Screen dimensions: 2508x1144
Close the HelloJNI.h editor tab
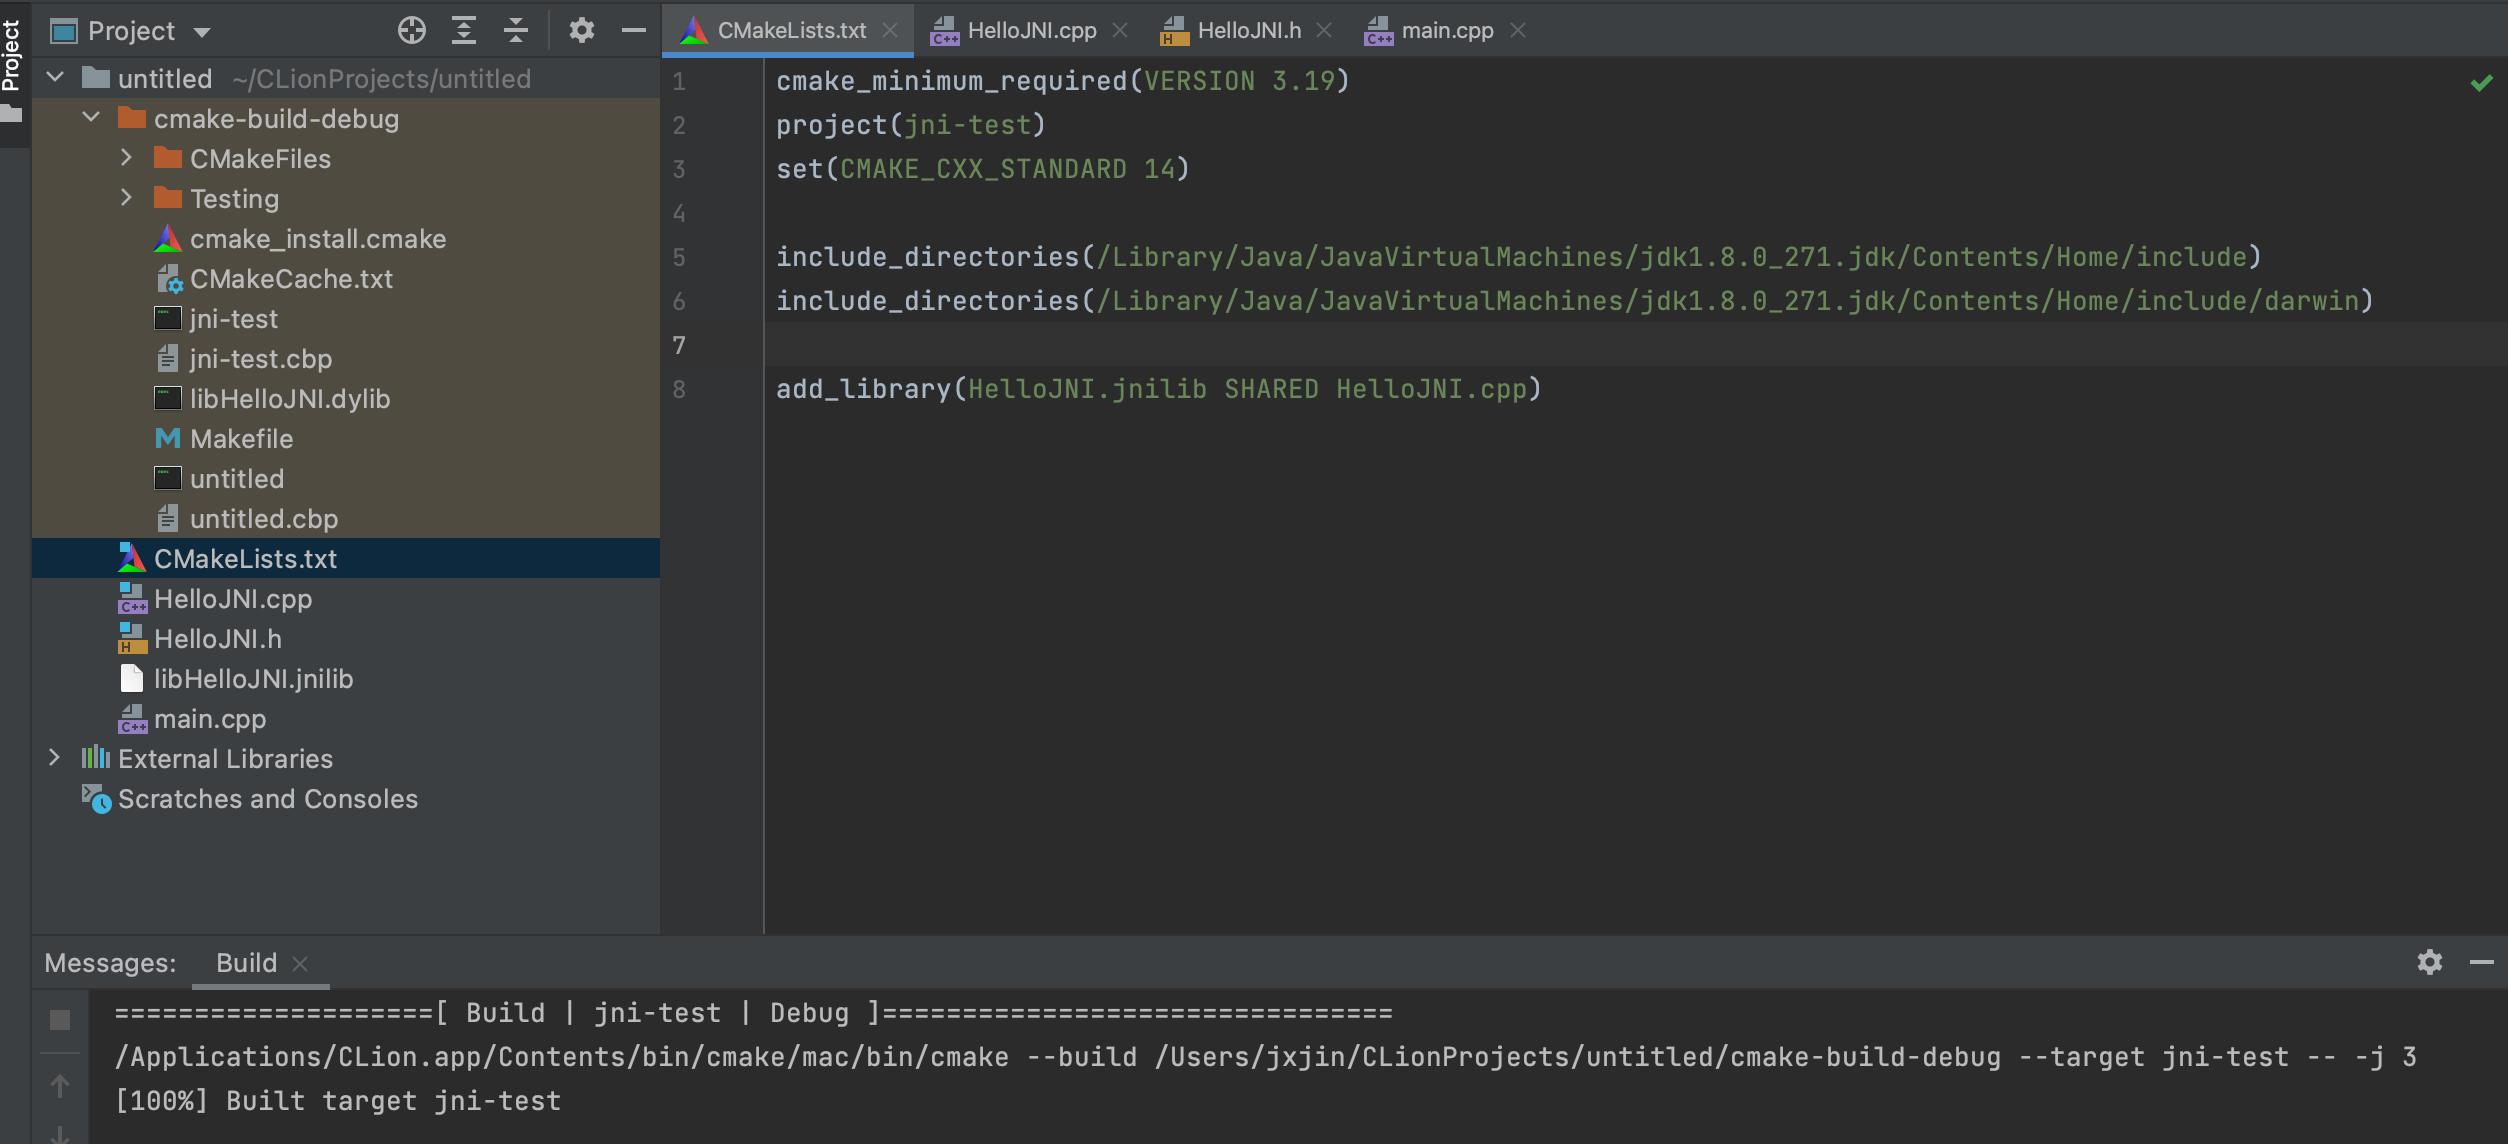click(x=1324, y=31)
